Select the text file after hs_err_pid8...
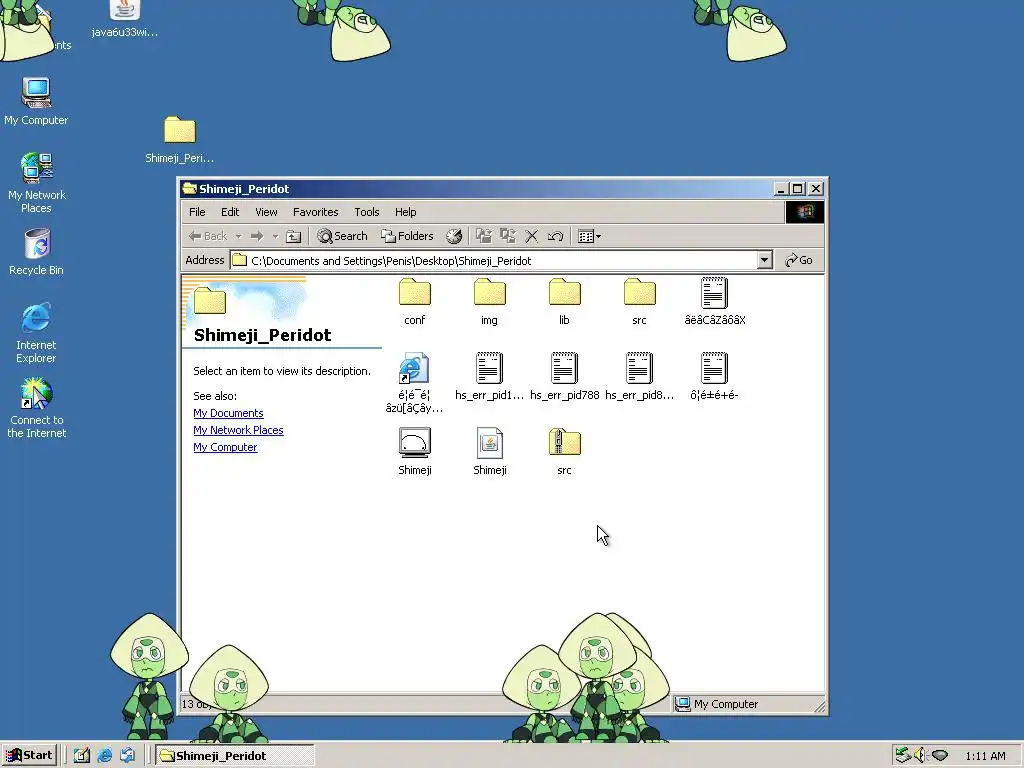1024x768 pixels. 714,376
